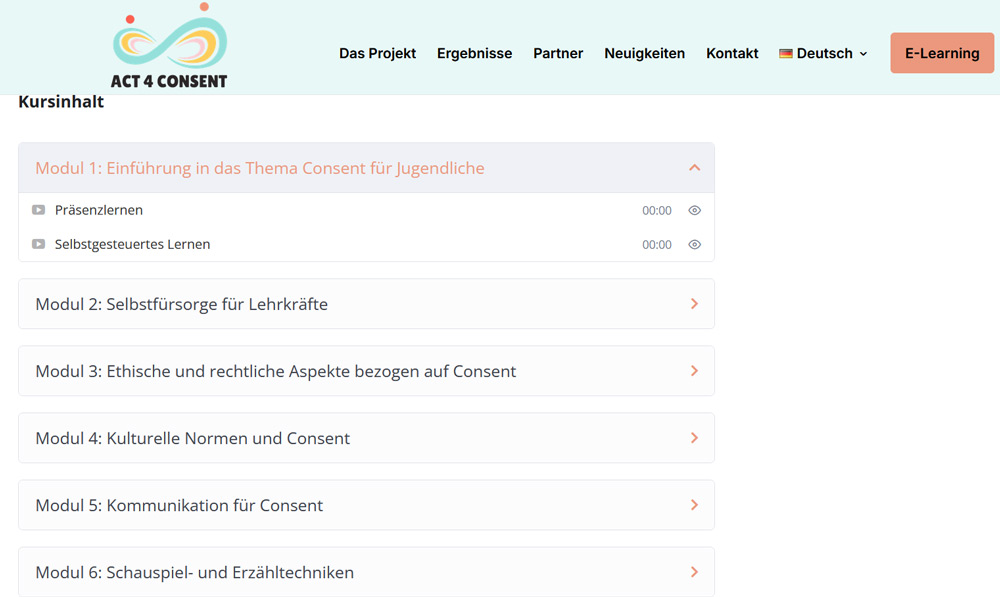Open the Selbstgesteuertes Lernen lesson link
The image size is (1000, 597).
[x=132, y=244]
